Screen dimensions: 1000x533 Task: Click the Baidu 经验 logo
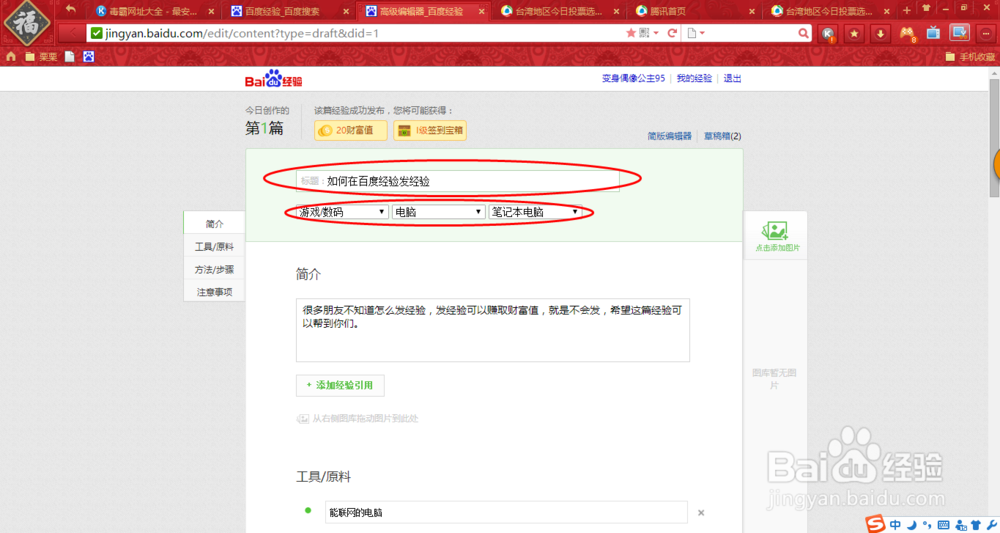point(274,79)
